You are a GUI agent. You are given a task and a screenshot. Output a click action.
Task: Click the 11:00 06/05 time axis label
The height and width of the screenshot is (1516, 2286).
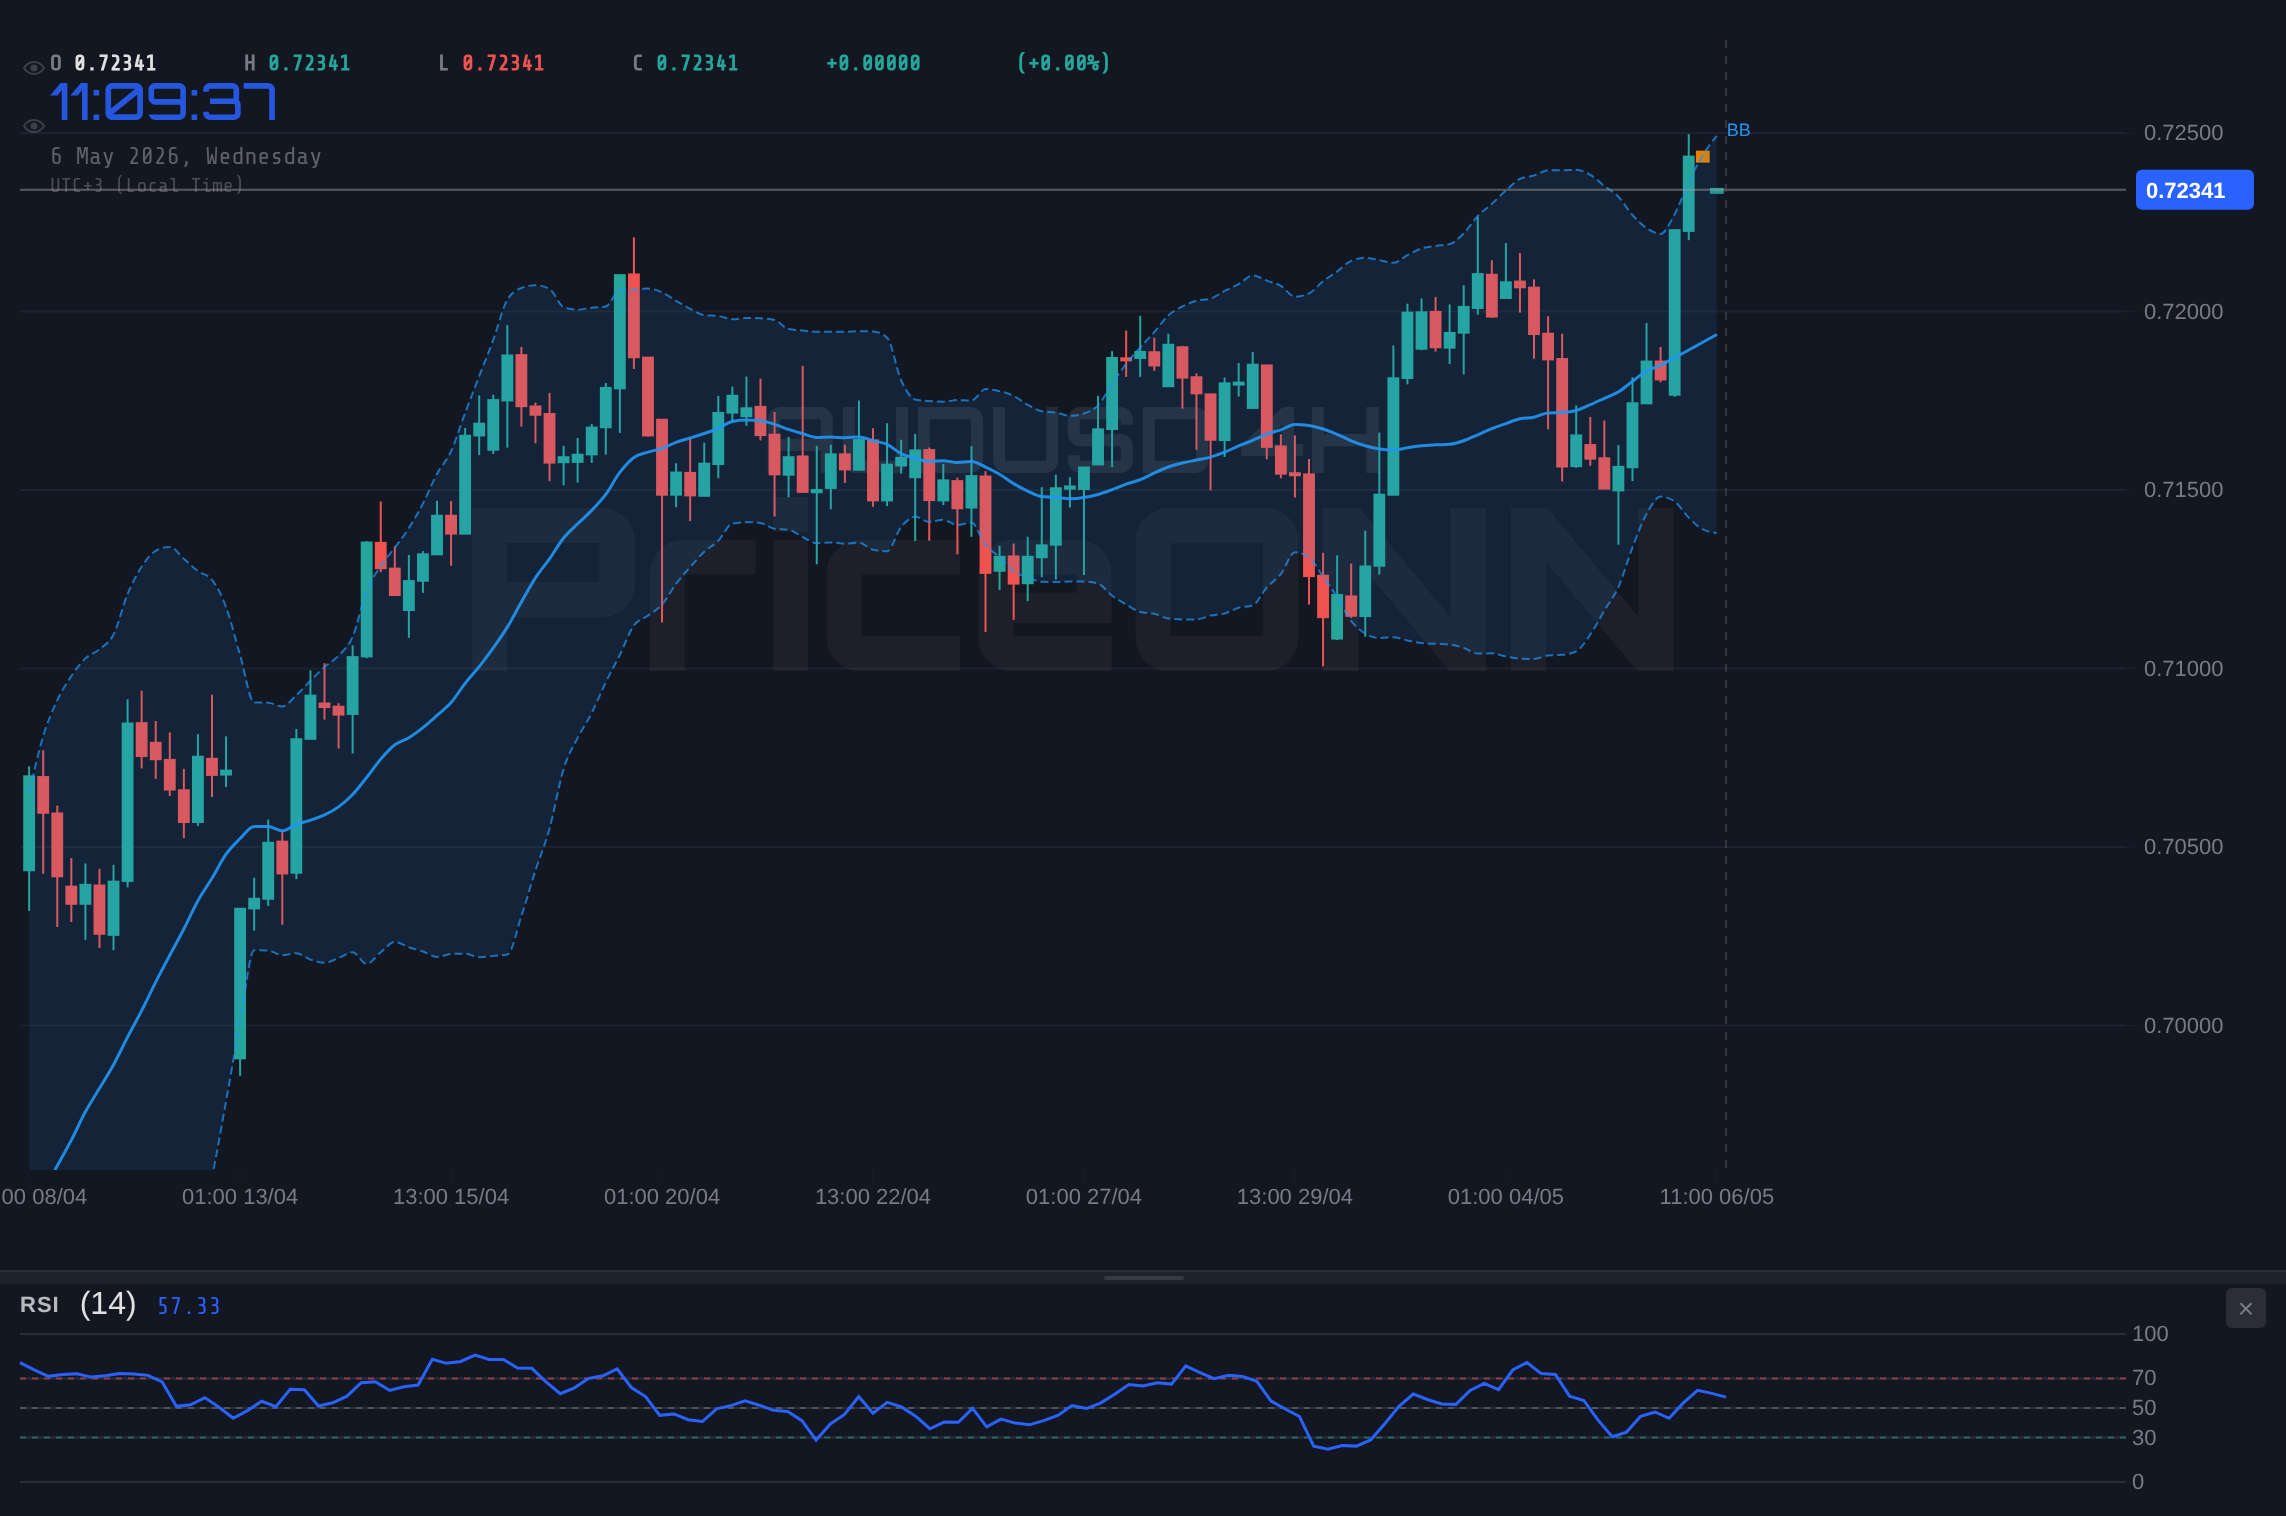(x=1717, y=1197)
